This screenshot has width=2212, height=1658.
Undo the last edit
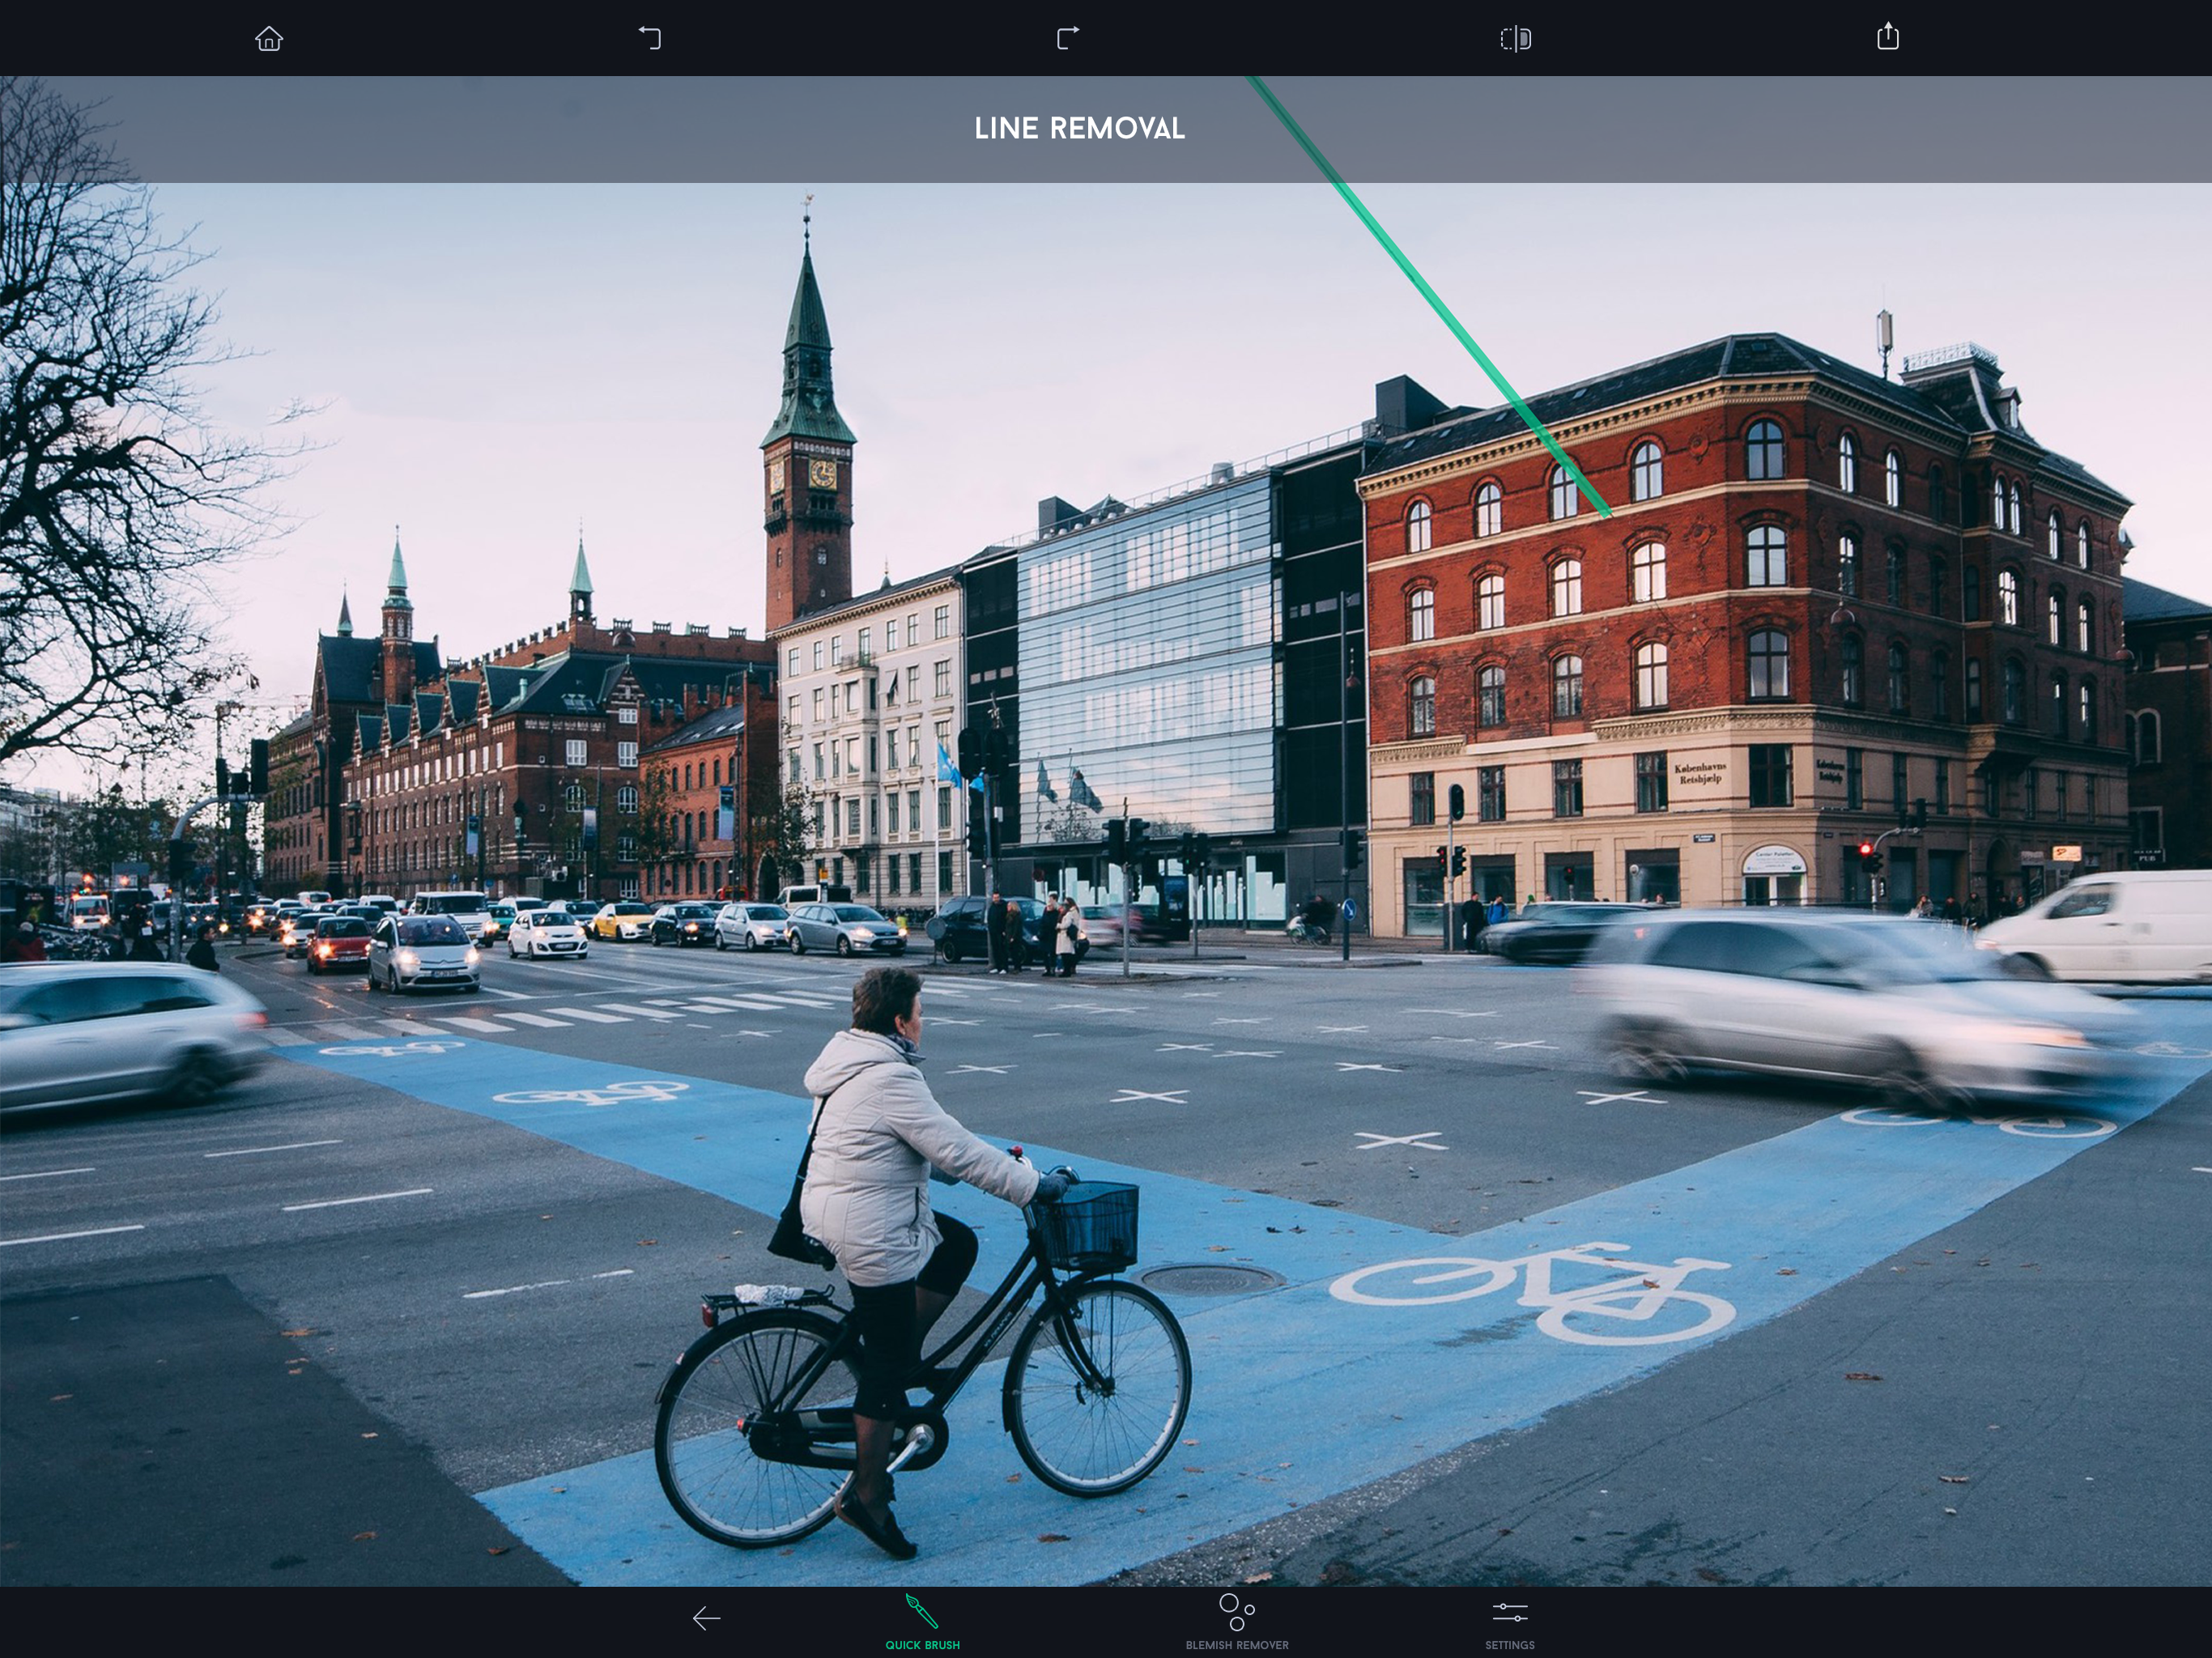(650, 38)
